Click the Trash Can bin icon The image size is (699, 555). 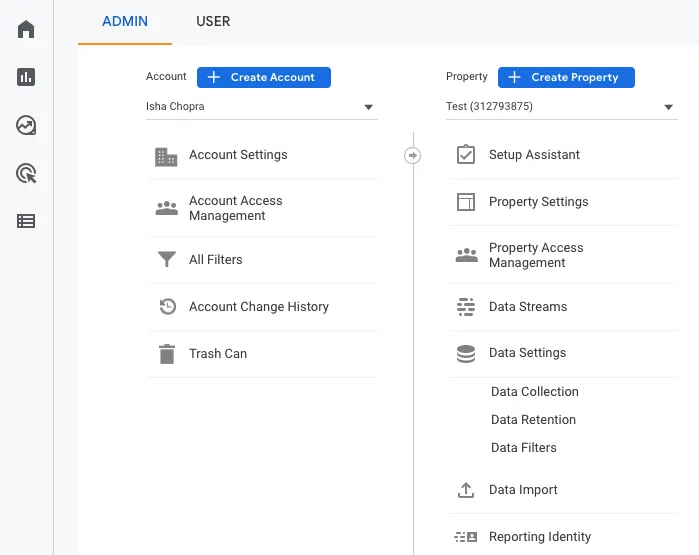(167, 354)
